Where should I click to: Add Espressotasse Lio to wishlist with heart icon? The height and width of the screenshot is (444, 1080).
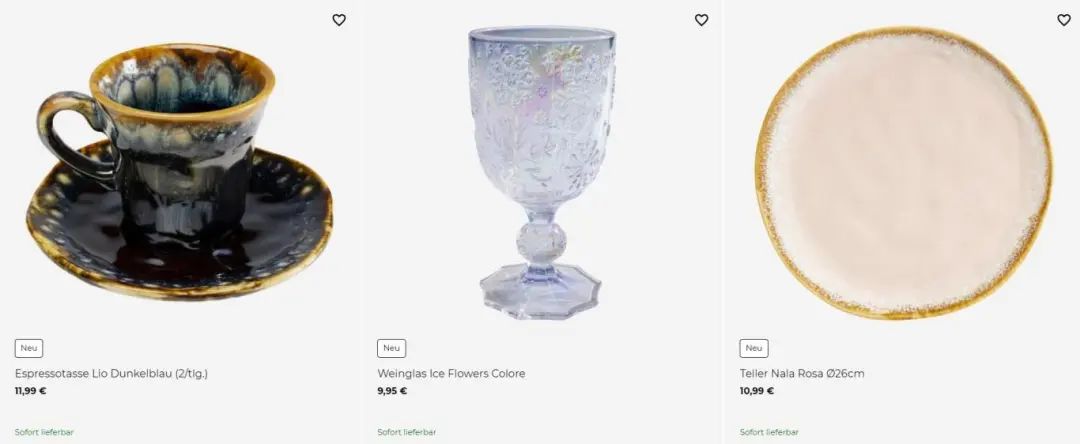point(339,20)
